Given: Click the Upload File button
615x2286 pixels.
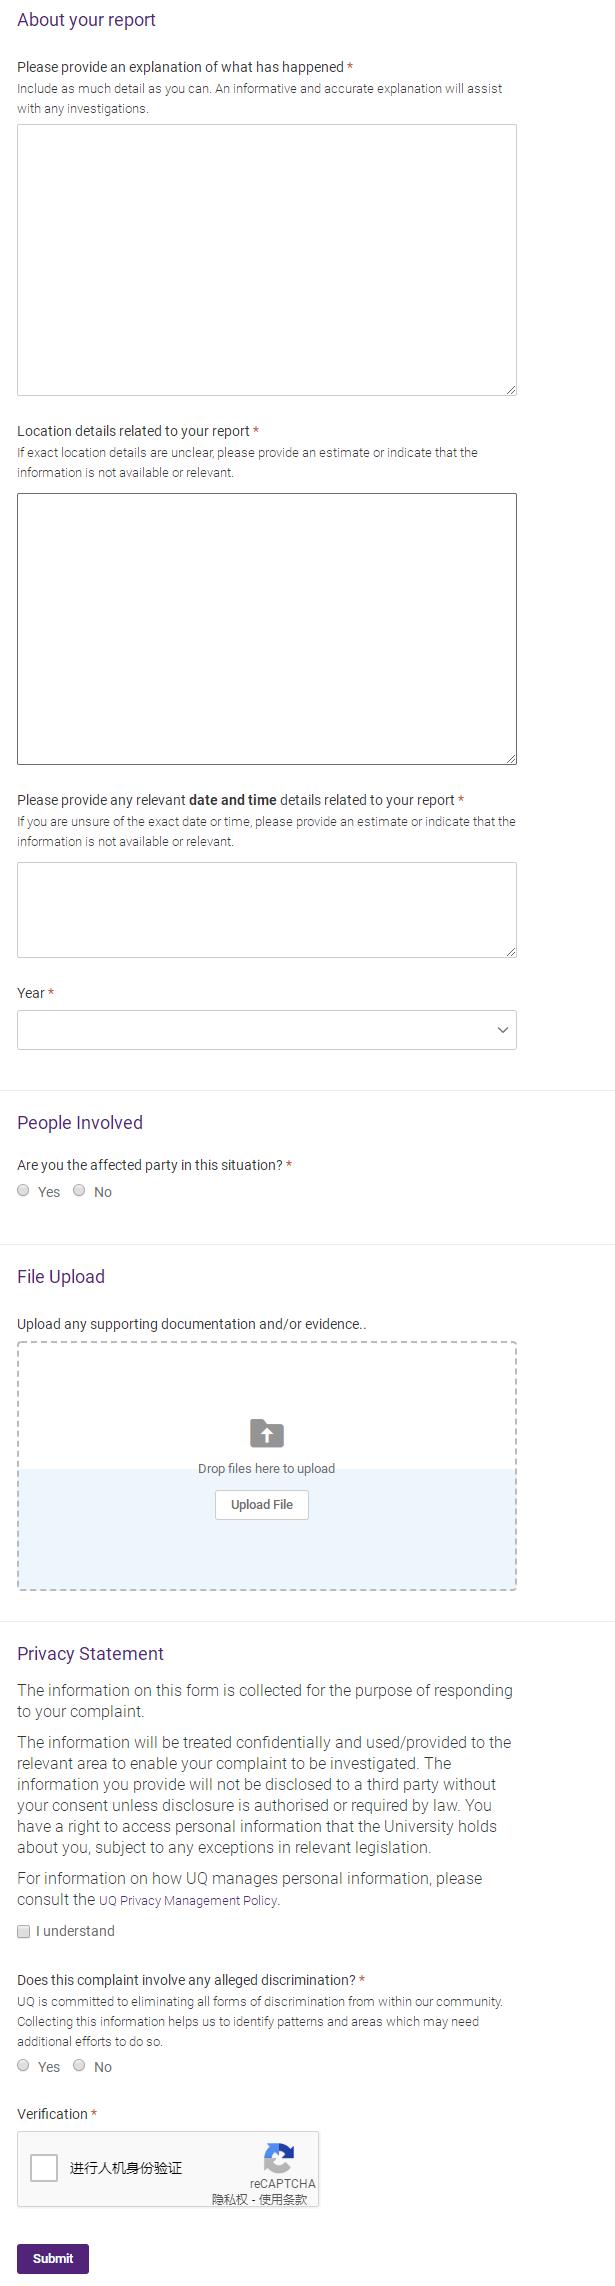Looking at the screenshot, I should tap(262, 1505).
